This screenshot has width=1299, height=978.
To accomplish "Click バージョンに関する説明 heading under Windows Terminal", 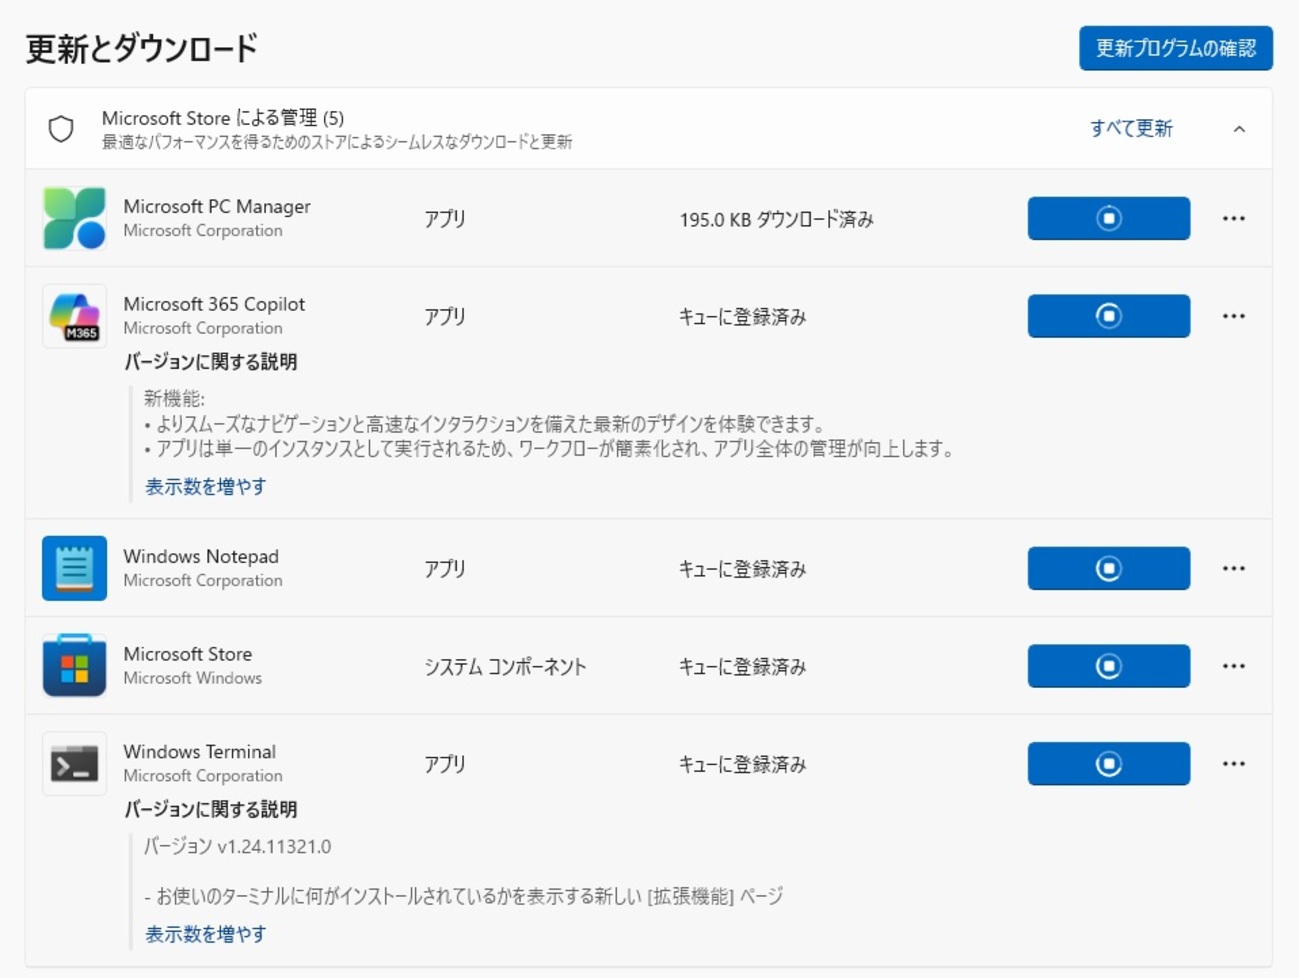I will [x=210, y=809].
